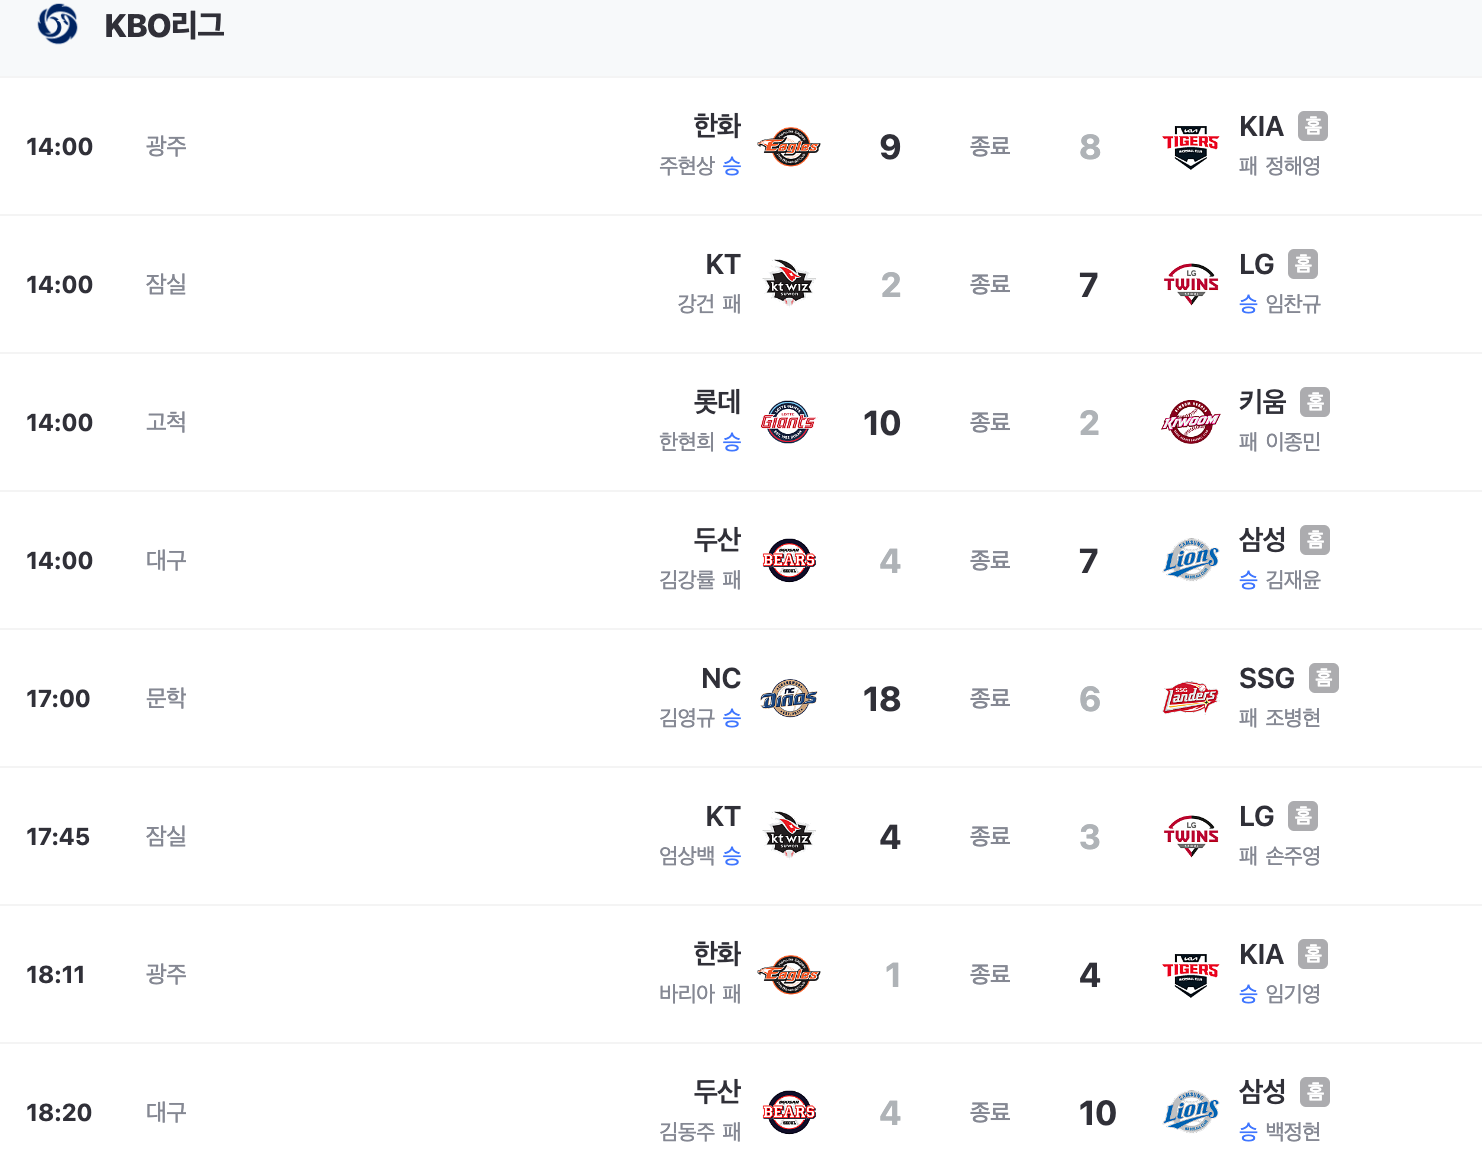This screenshot has width=1482, height=1168.
Task: Click 종료 status of 한화 9-8 KIA game
Action: point(990,147)
